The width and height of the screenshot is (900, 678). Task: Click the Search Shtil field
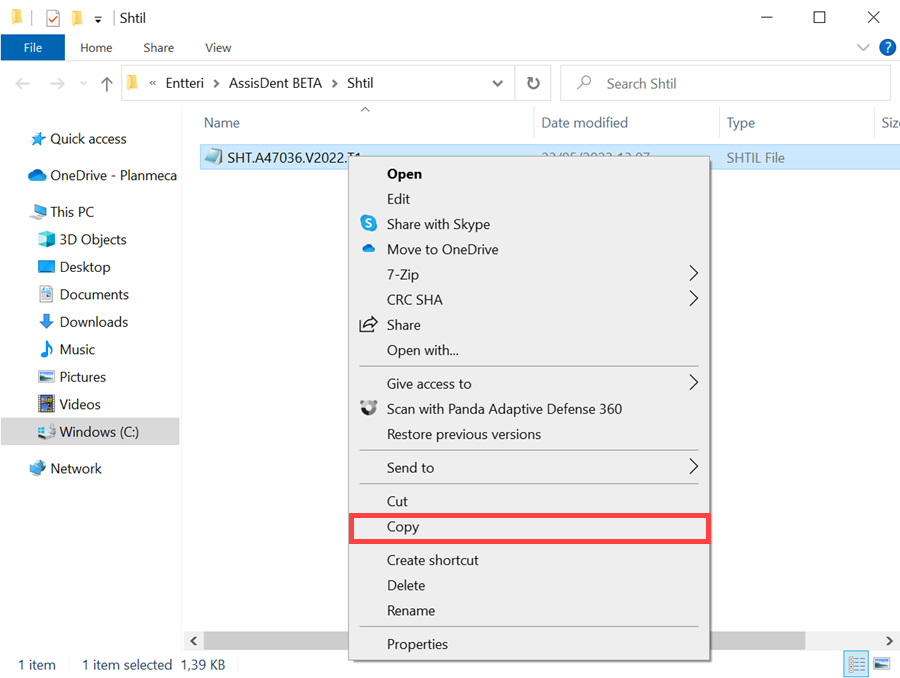point(726,83)
